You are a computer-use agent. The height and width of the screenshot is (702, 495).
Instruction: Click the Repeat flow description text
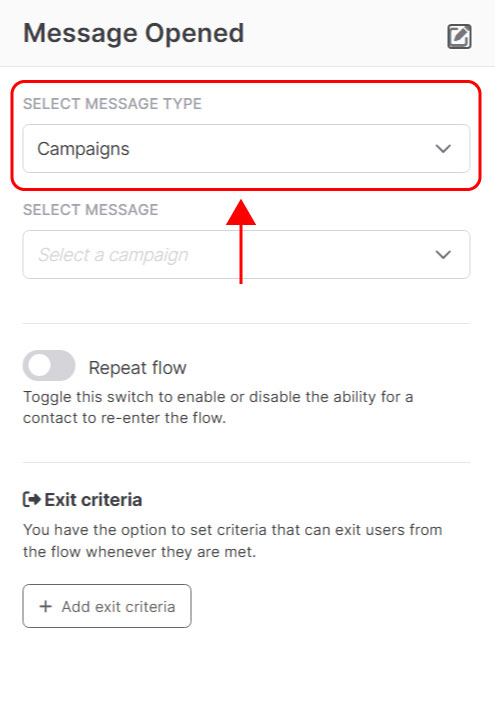pos(218,407)
